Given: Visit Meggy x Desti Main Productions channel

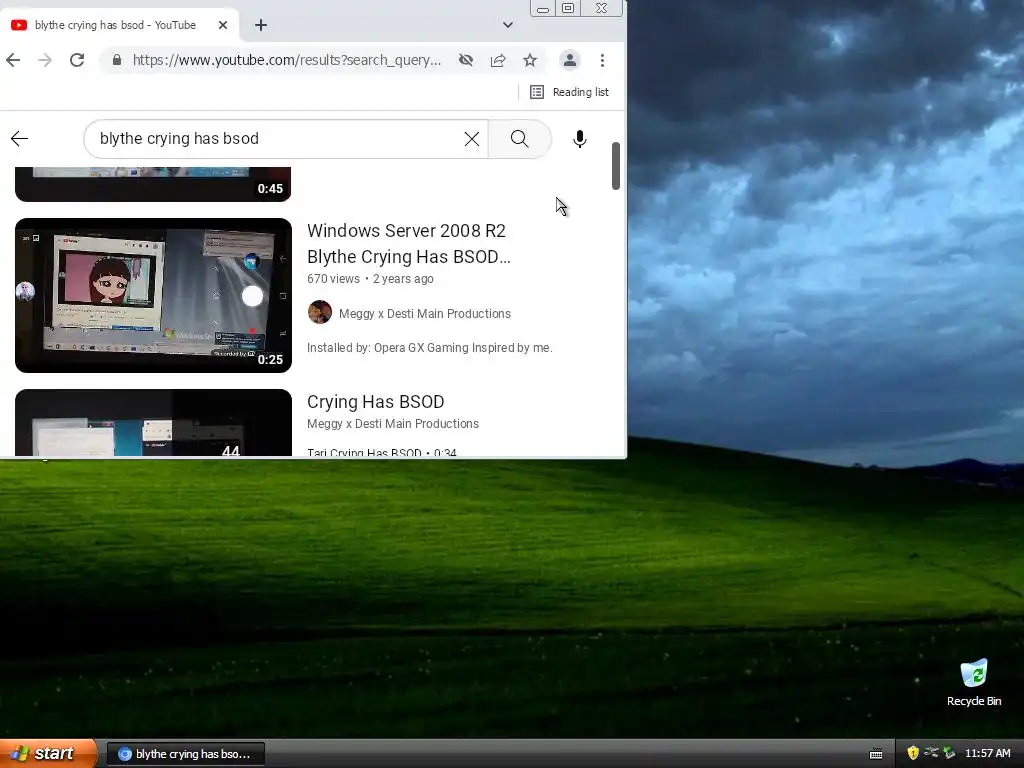Looking at the screenshot, I should (424, 313).
